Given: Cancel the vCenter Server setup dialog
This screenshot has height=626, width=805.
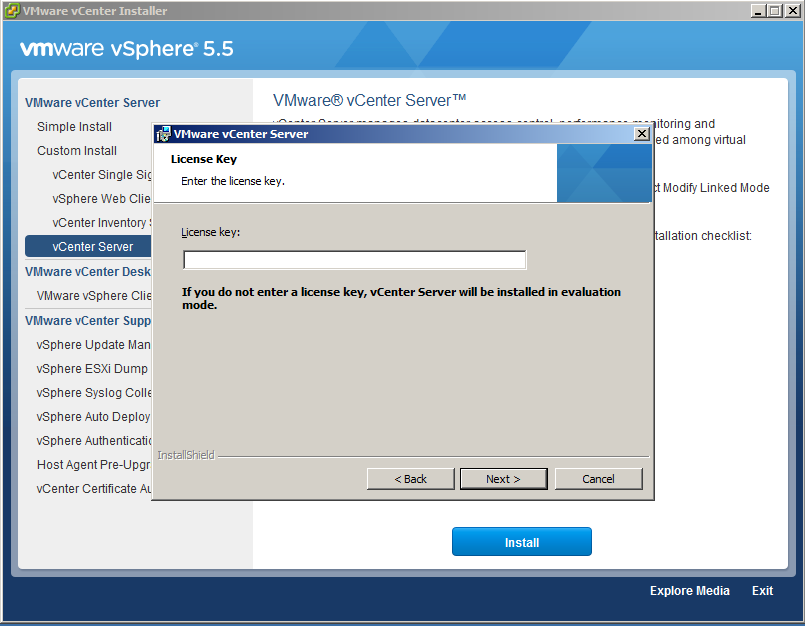Looking at the screenshot, I should click(598, 479).
